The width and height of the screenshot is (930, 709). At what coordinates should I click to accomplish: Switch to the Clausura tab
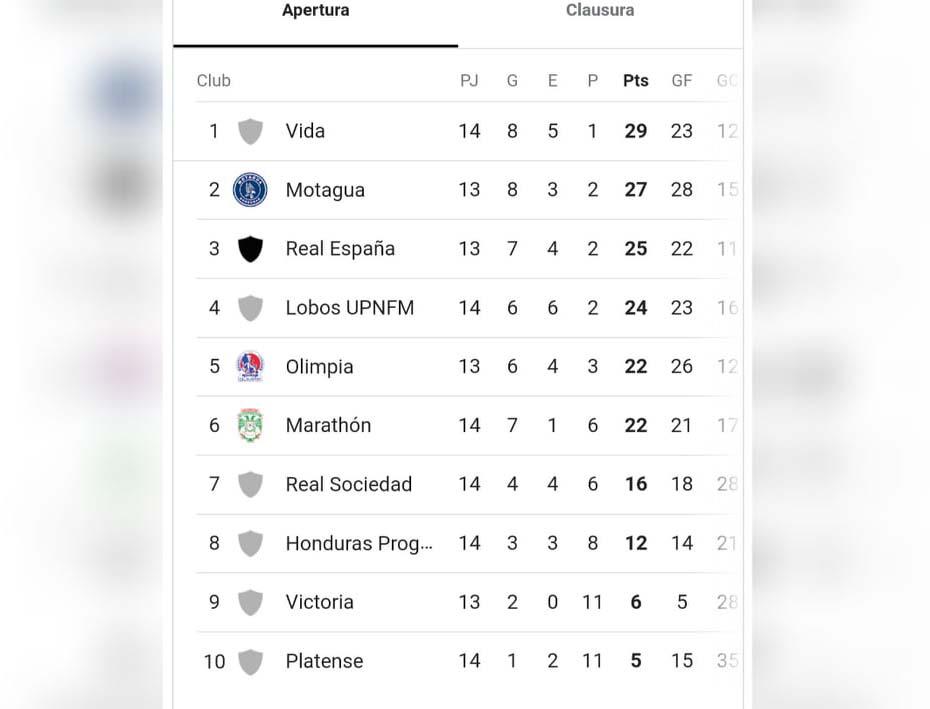(x=600, y=11)
